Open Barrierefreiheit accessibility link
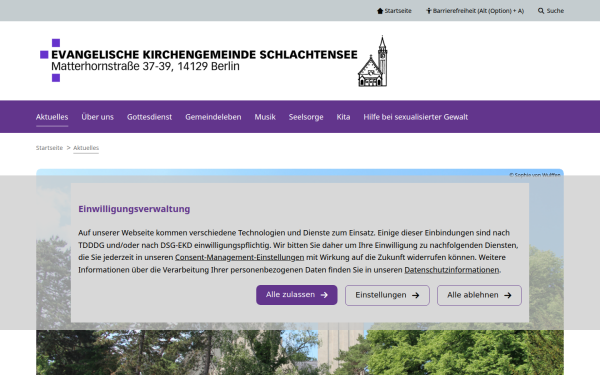Image resolution: width=600 pixels, height=375 pixels. pyautogui.click(x=475, y=11)
